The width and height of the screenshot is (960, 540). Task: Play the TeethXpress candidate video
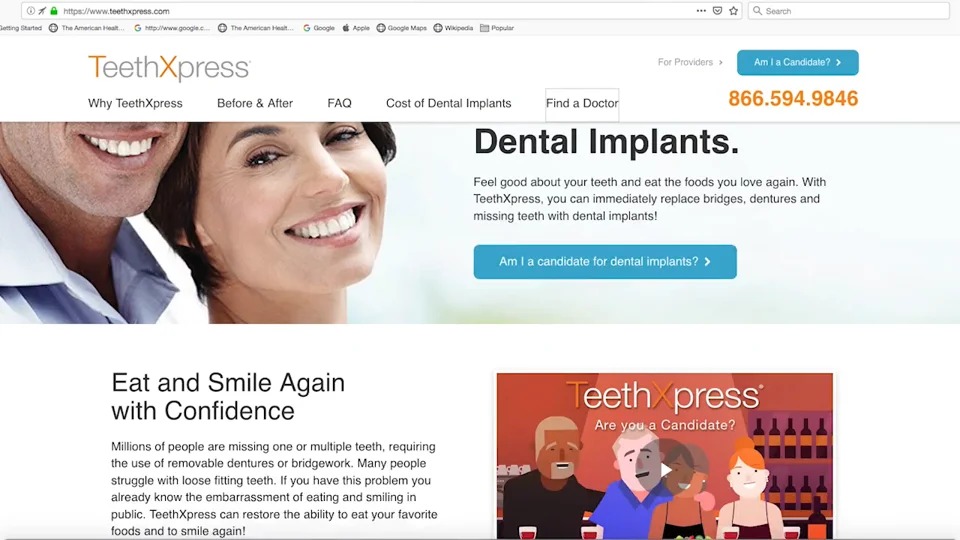(665, 470)
